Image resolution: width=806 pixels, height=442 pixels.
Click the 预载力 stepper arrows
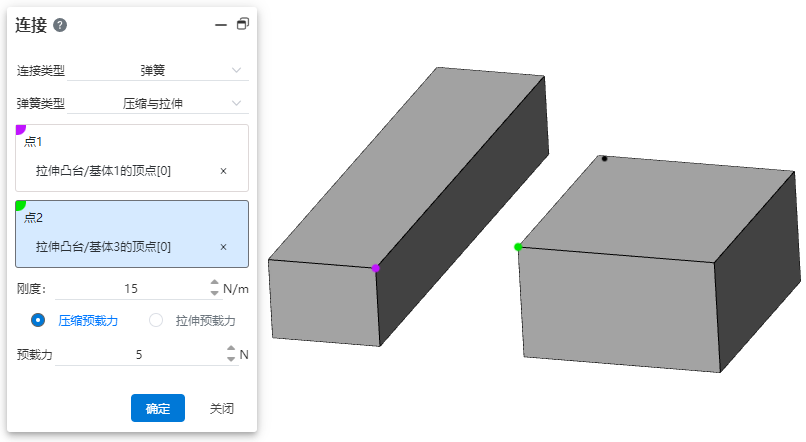tap(231, 354)
